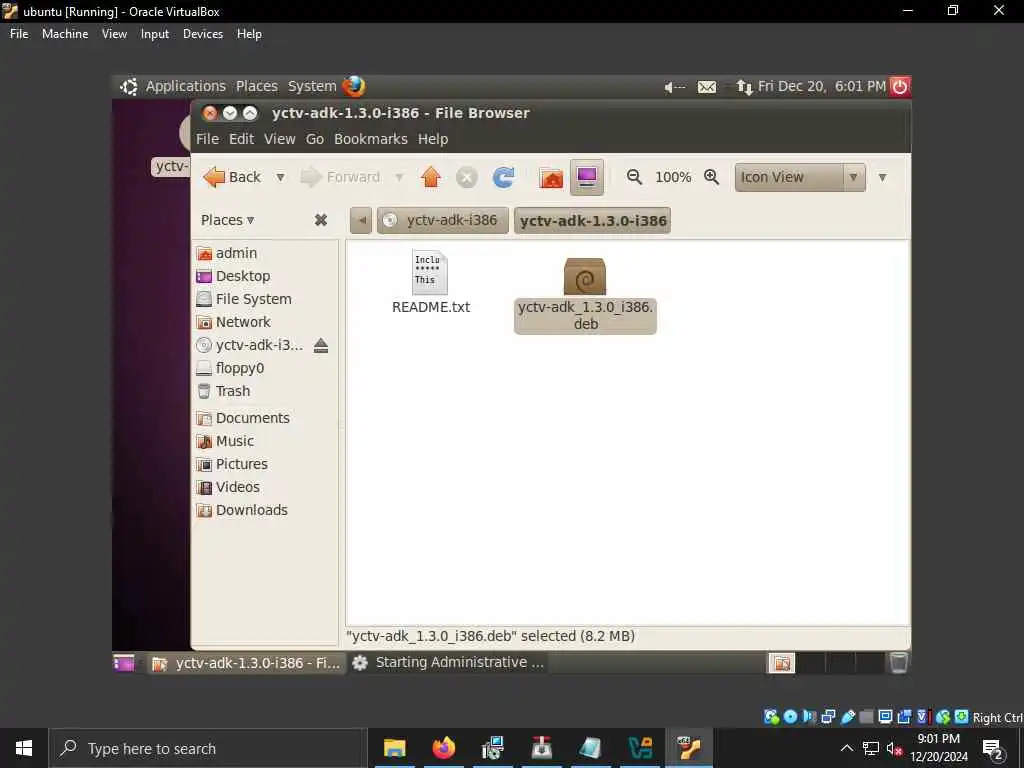This screenshot has height=768, width=1024.
Task: Open the Trash applet in bottom panel
Action: tap(899, 662)
